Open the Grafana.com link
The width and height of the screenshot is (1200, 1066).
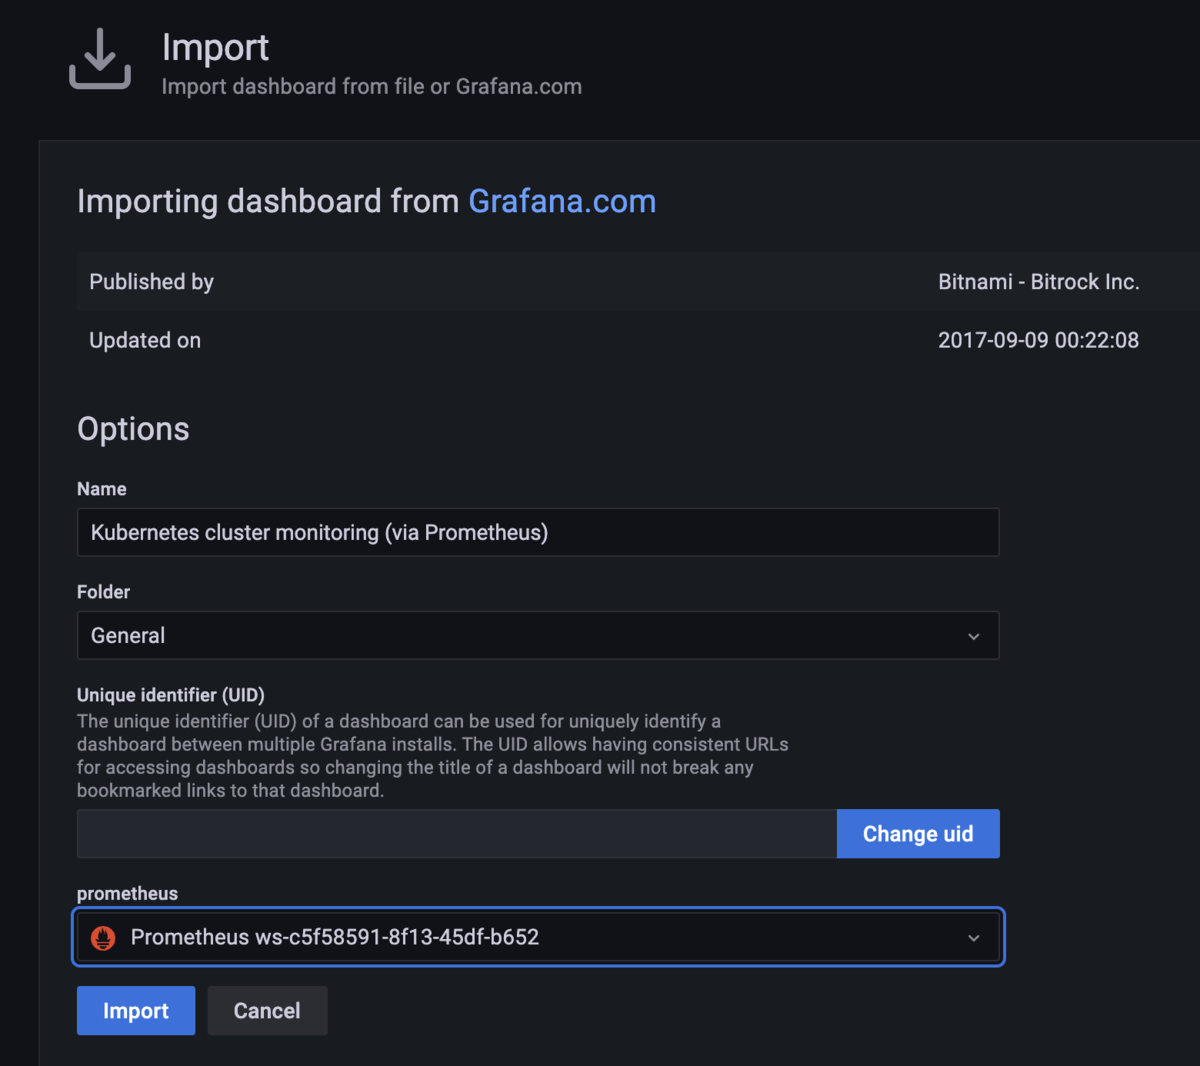point(562,201)
